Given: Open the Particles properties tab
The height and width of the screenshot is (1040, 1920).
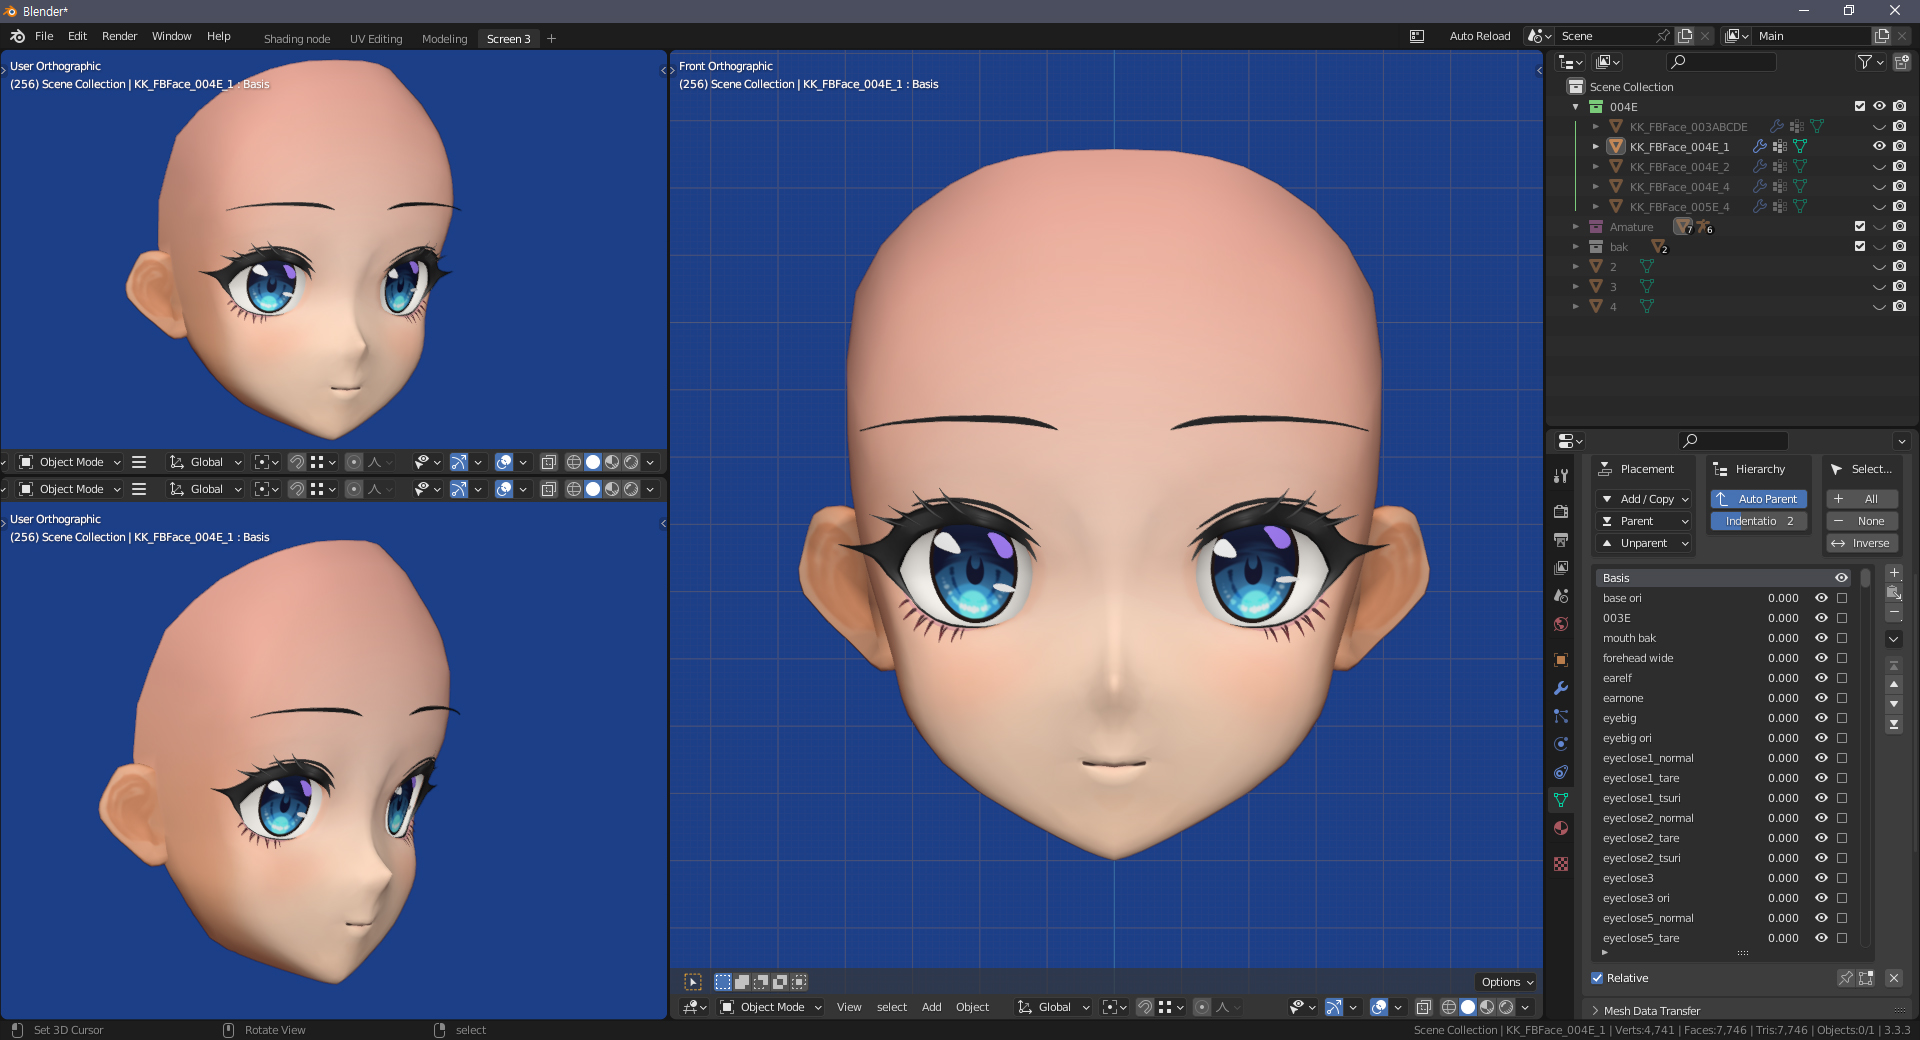Looking at the screenshot, I should 1561,716.
